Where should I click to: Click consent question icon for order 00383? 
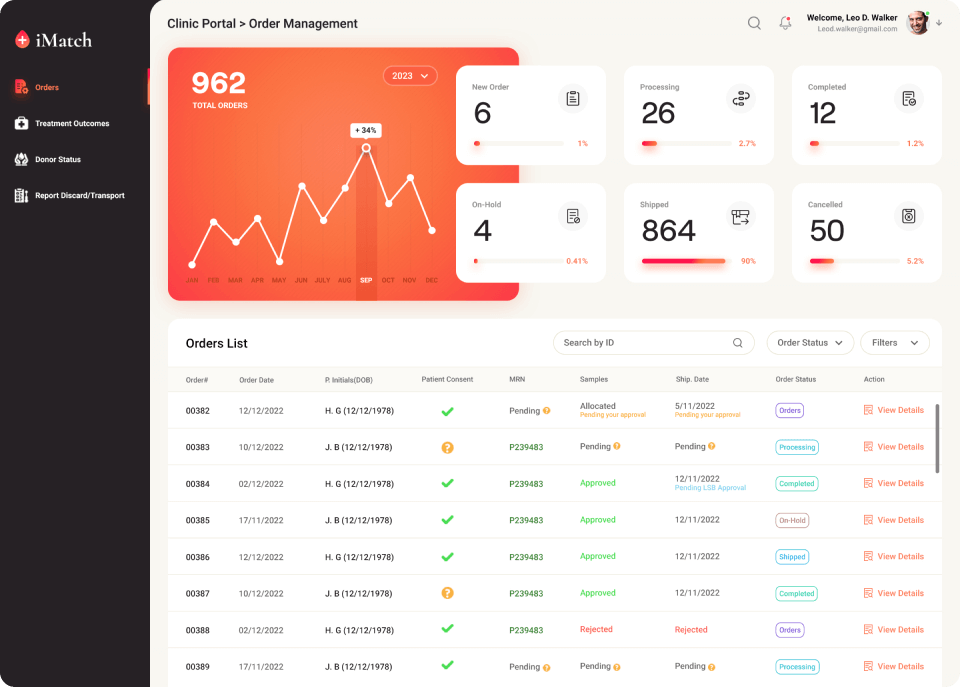pyautogui.click(x=448, y=448)
